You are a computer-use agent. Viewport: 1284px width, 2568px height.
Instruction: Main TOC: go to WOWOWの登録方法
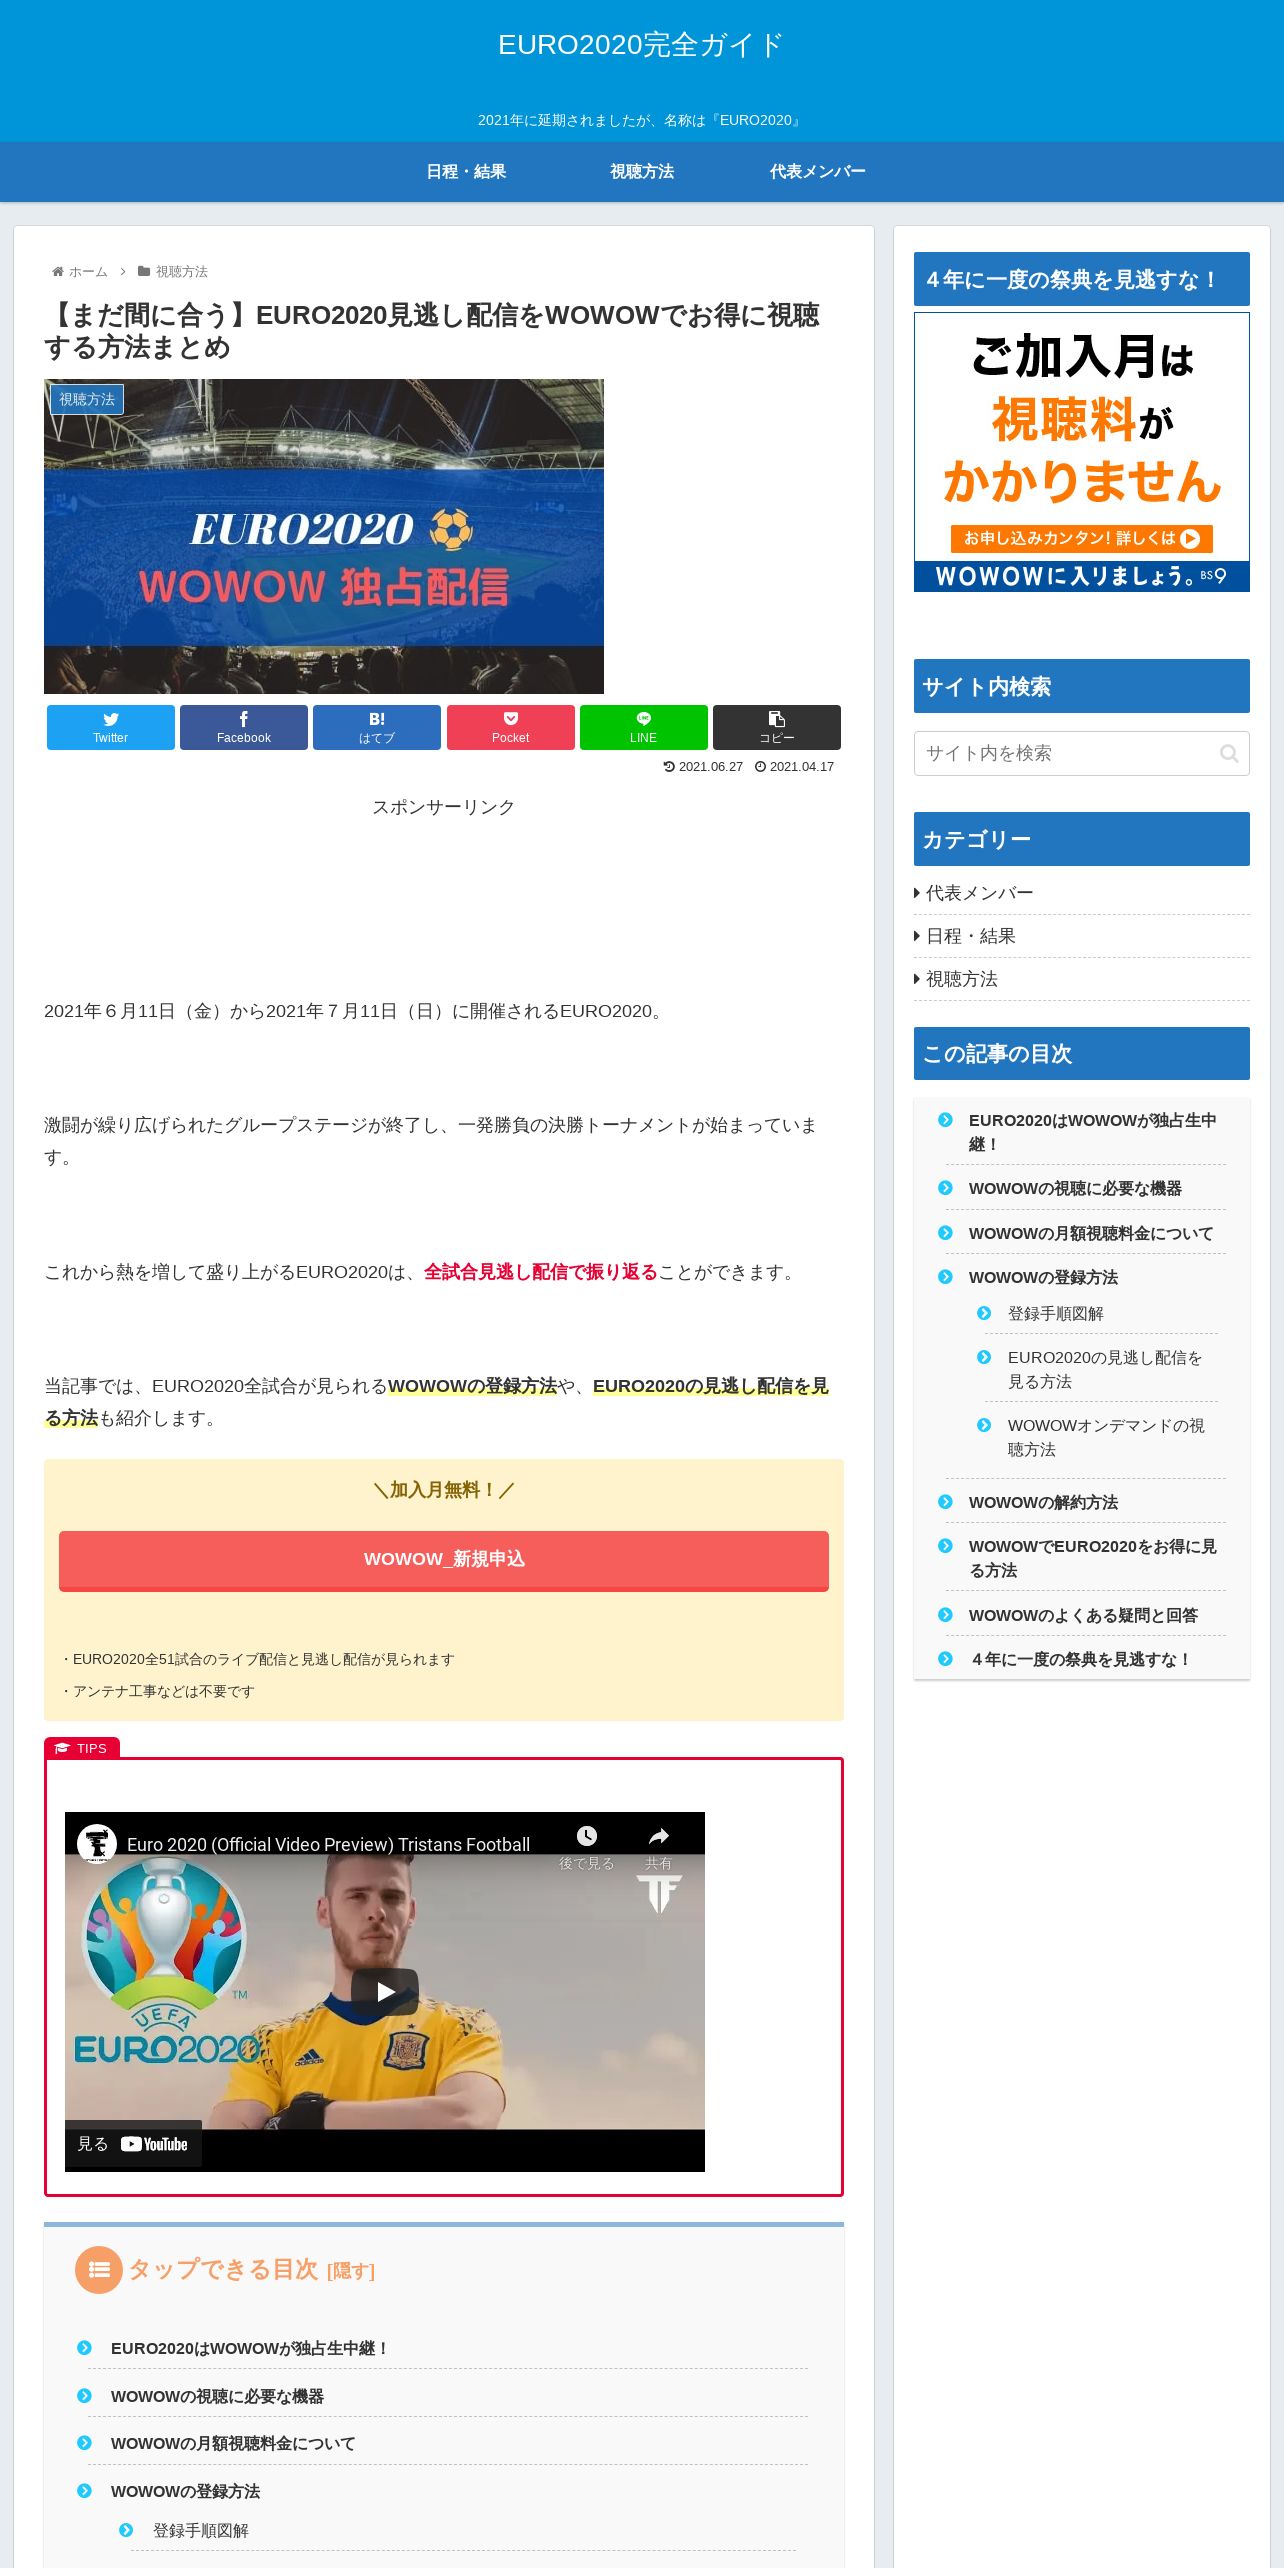(185, 2492)
